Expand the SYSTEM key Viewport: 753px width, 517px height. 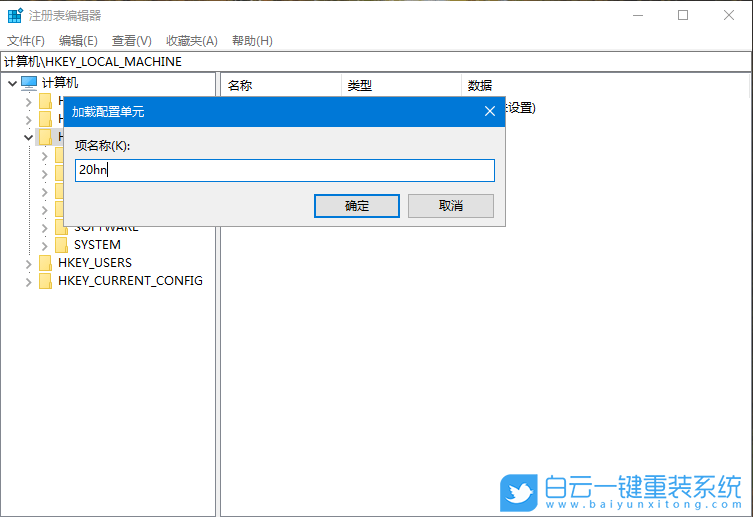point(45,246)
